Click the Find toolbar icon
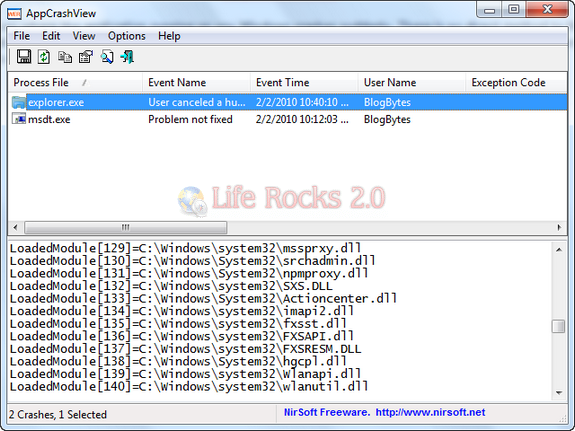 [107, 57]
